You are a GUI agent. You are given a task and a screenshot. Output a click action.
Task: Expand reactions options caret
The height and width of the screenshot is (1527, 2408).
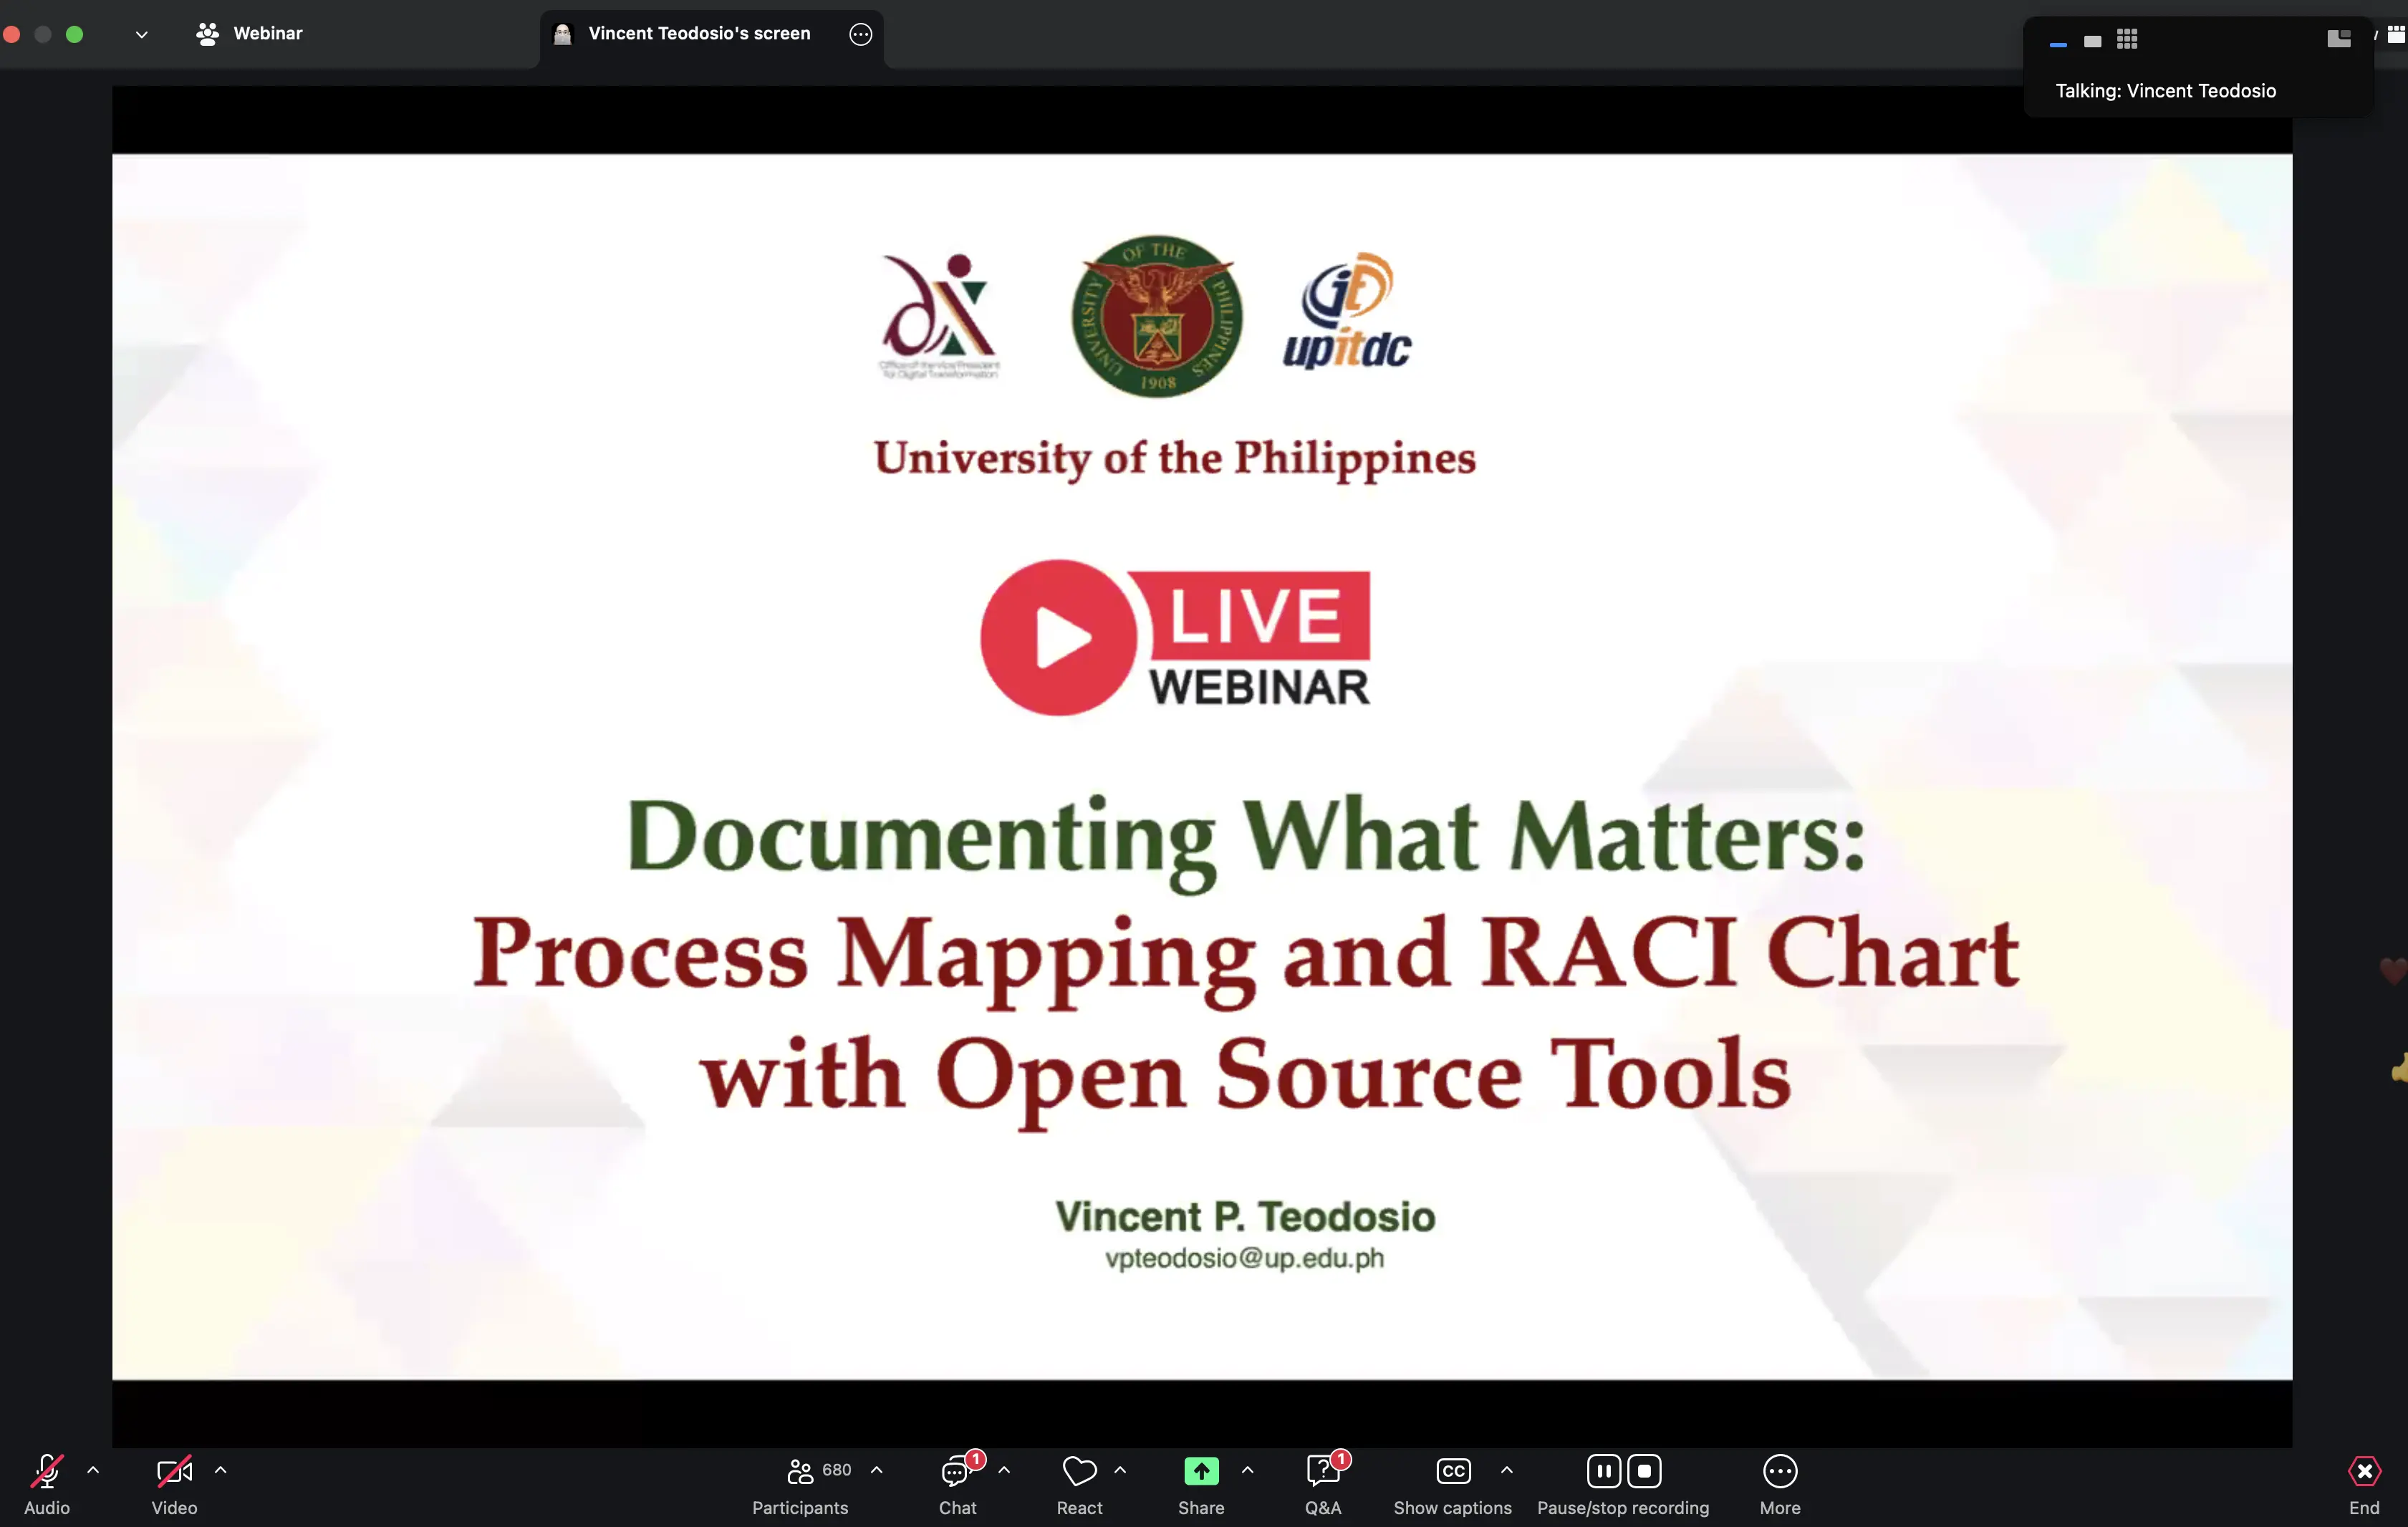(x=1120, y=1470)
